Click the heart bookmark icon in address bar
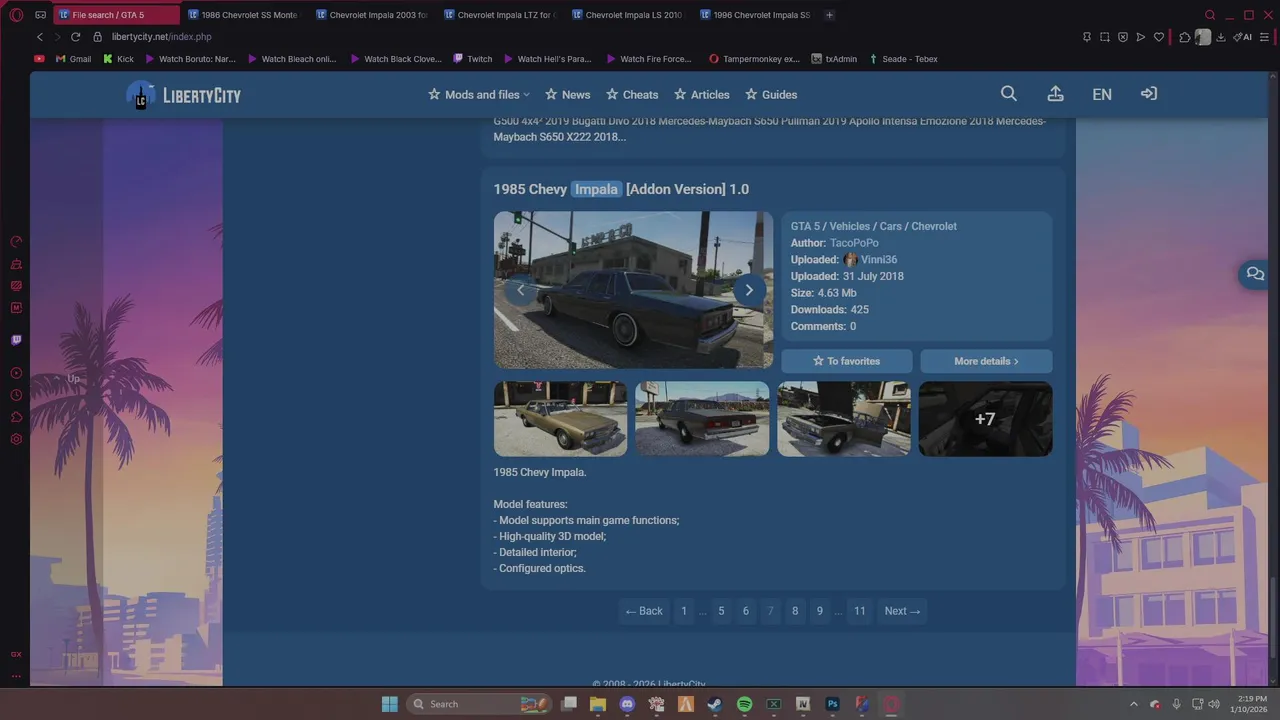Viewport: 1280px width, 720px height. pyautogui.click(x=1159, y=37)
